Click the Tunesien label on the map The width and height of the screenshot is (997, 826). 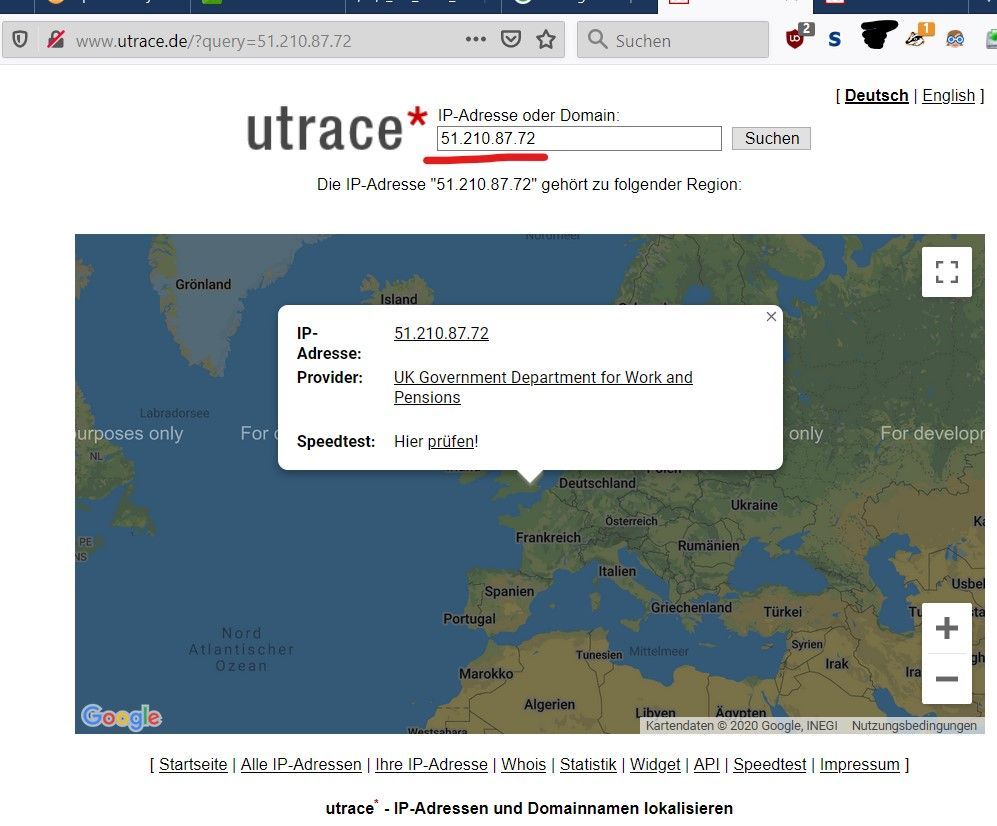tap(599, 654)
